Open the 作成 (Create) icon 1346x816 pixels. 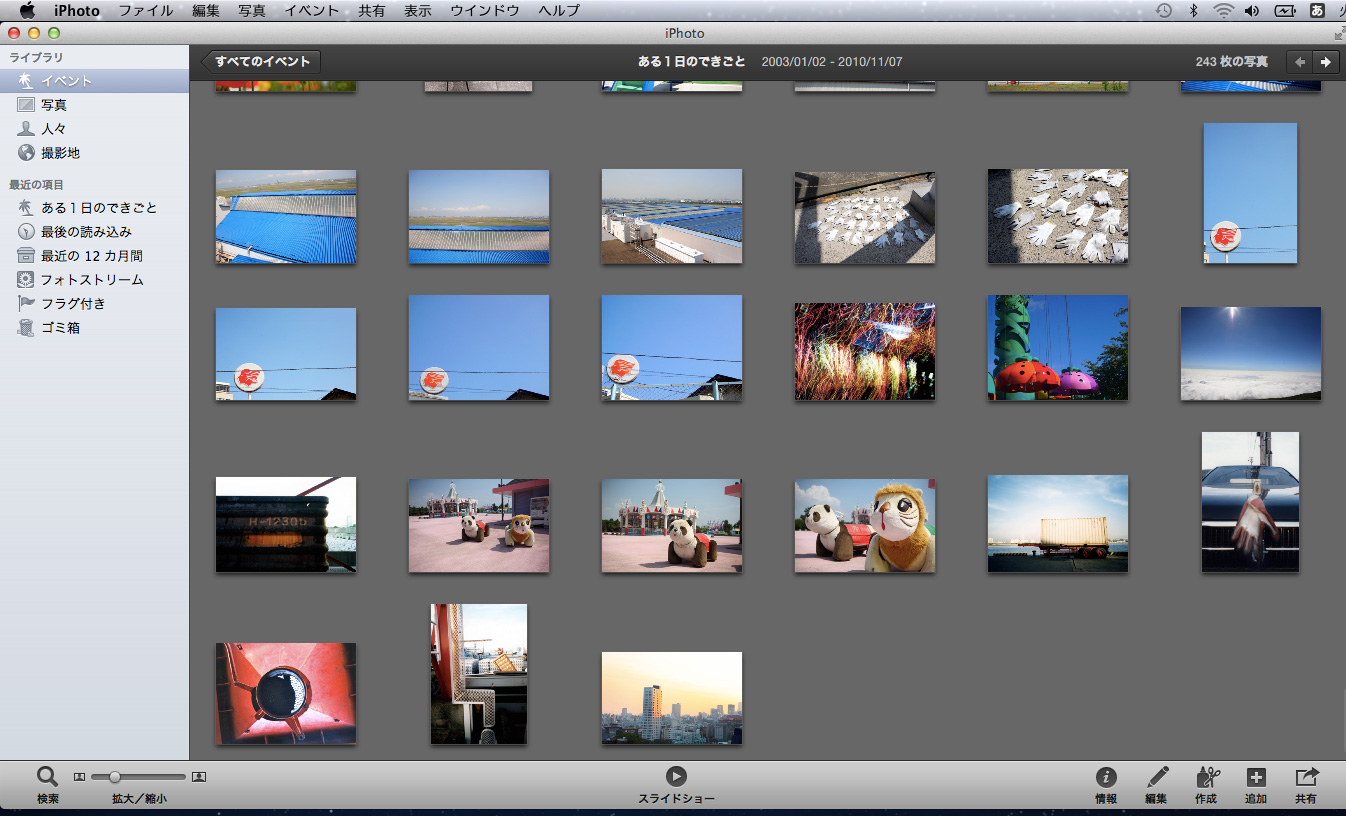point(1206,777)
